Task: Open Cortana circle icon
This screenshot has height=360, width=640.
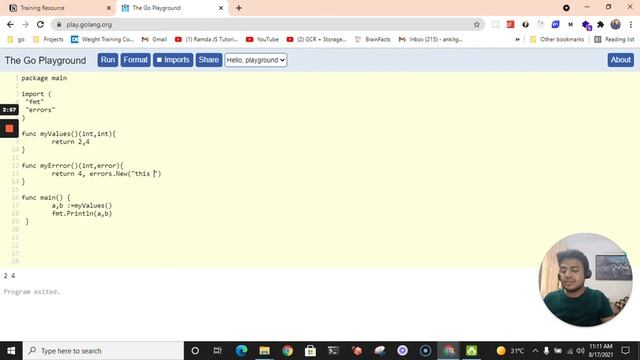Action: [195, 351]
